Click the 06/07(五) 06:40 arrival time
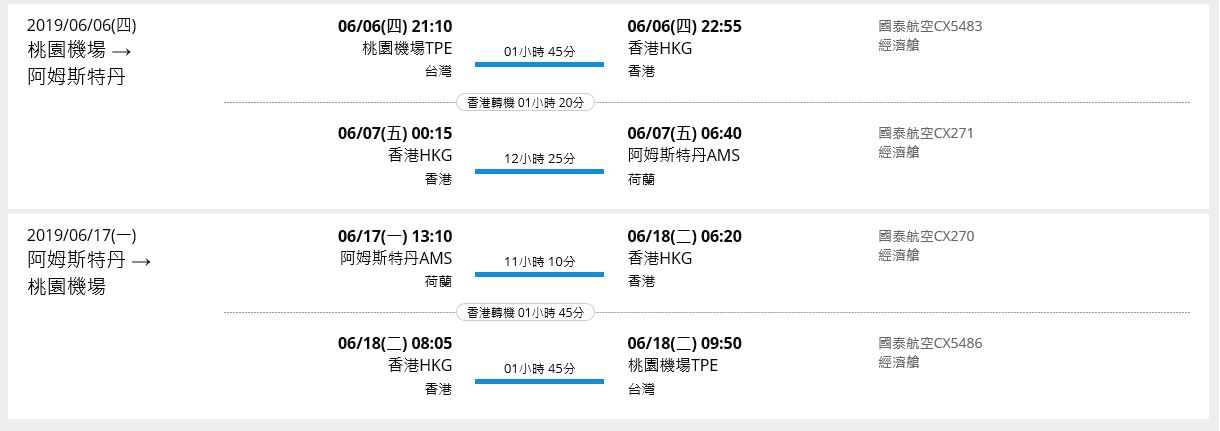The image size is (1220, 431). (684, 134)
